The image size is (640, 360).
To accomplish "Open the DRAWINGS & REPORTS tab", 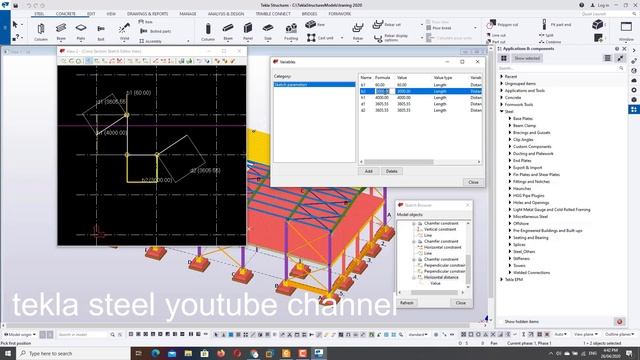I will coord(147,14).
